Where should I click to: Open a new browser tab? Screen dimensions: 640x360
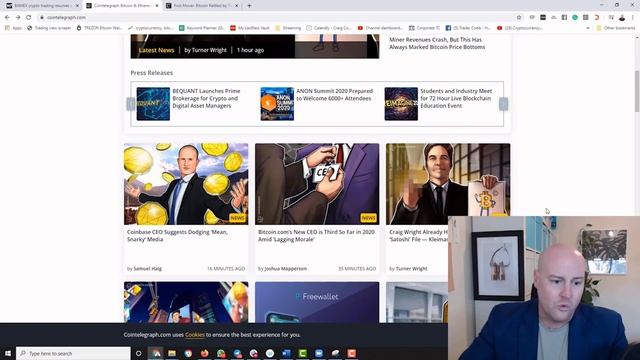[x=249, y=6]
